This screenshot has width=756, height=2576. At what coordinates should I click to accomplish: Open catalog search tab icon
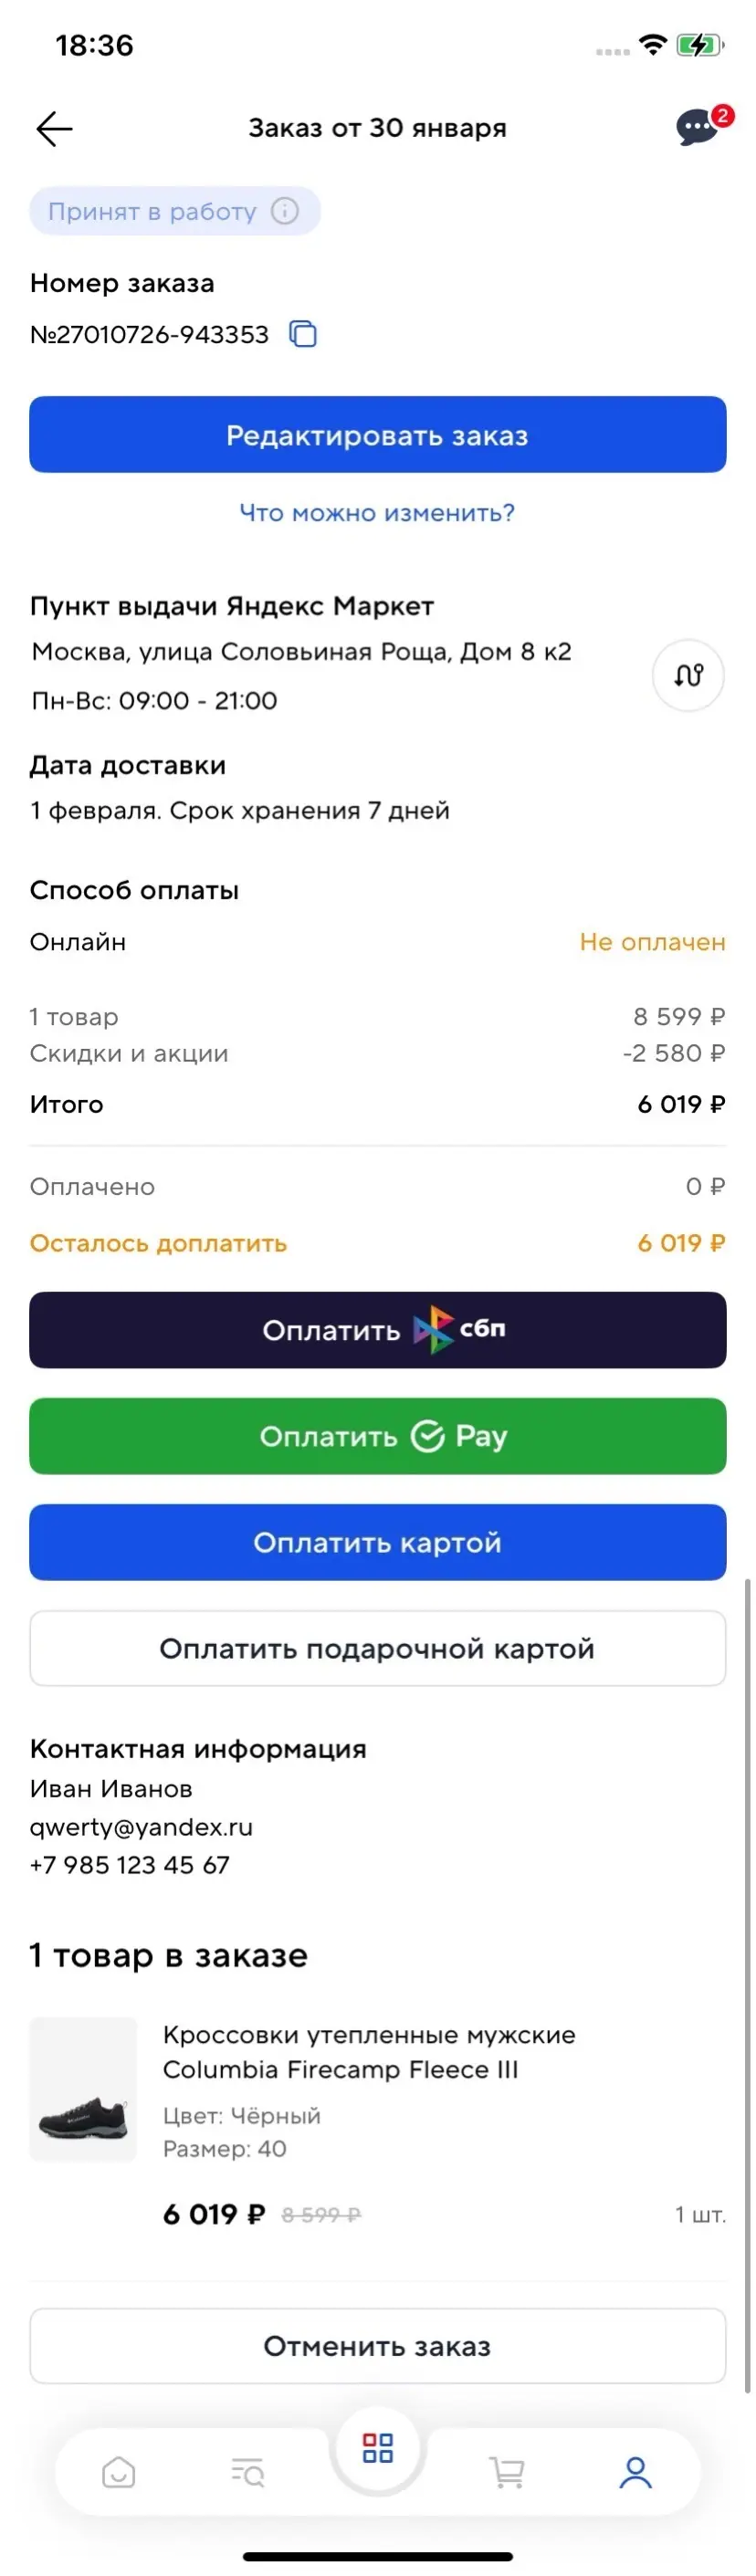click(x=247, y=2472)
